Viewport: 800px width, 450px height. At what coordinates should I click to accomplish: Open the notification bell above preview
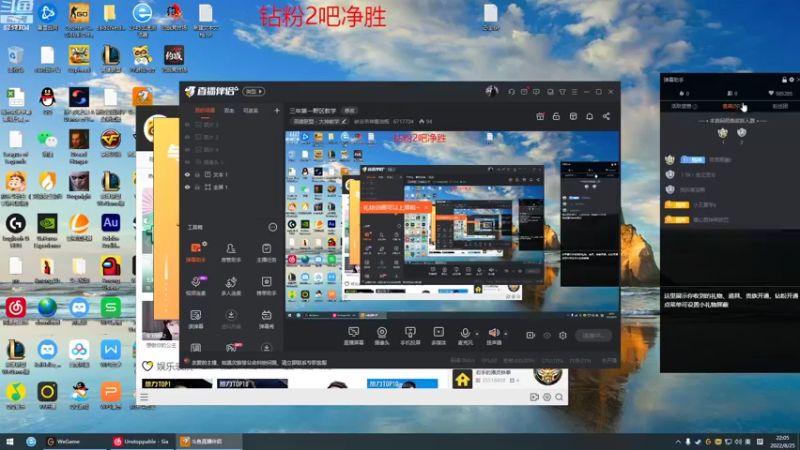tap(589, 116)
